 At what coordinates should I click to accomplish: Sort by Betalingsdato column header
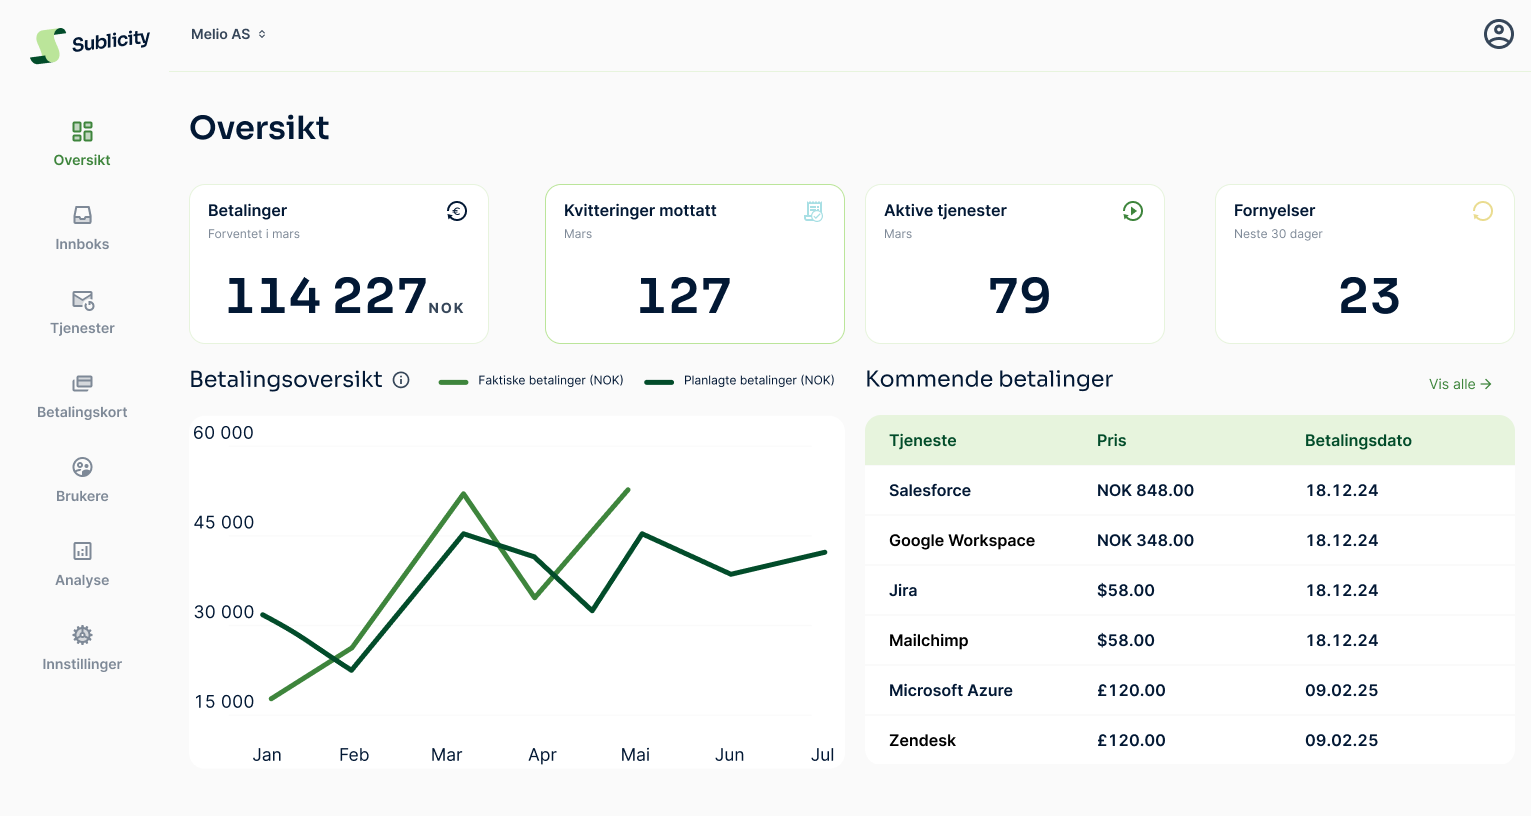click(1357, 441)
